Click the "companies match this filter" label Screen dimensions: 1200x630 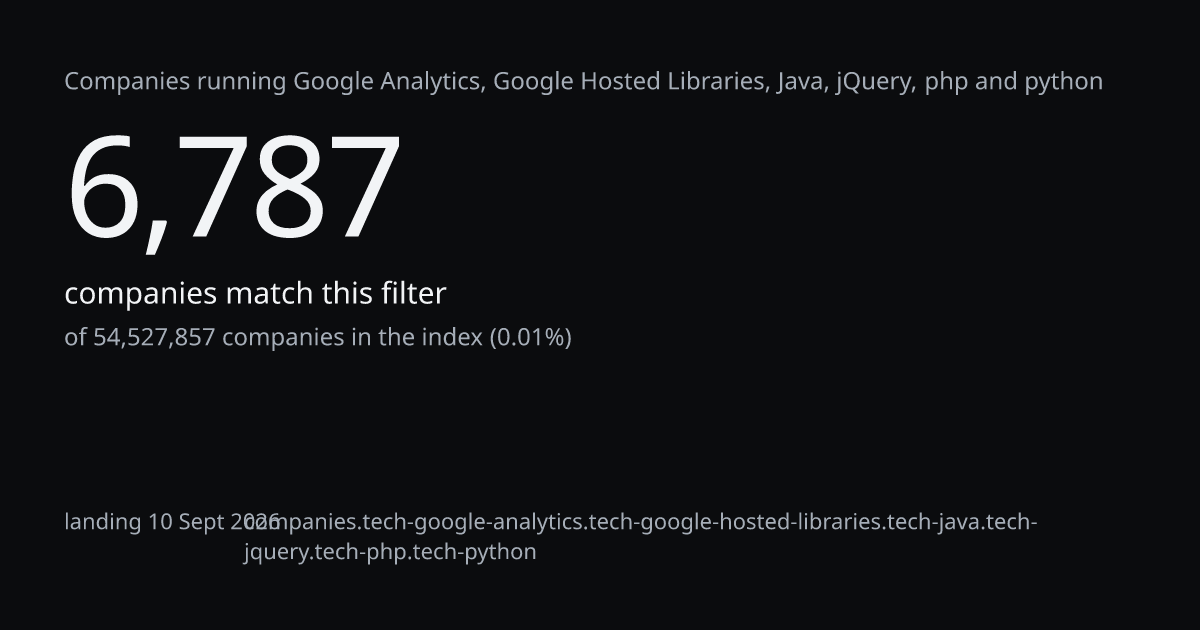tap(255, 294)
